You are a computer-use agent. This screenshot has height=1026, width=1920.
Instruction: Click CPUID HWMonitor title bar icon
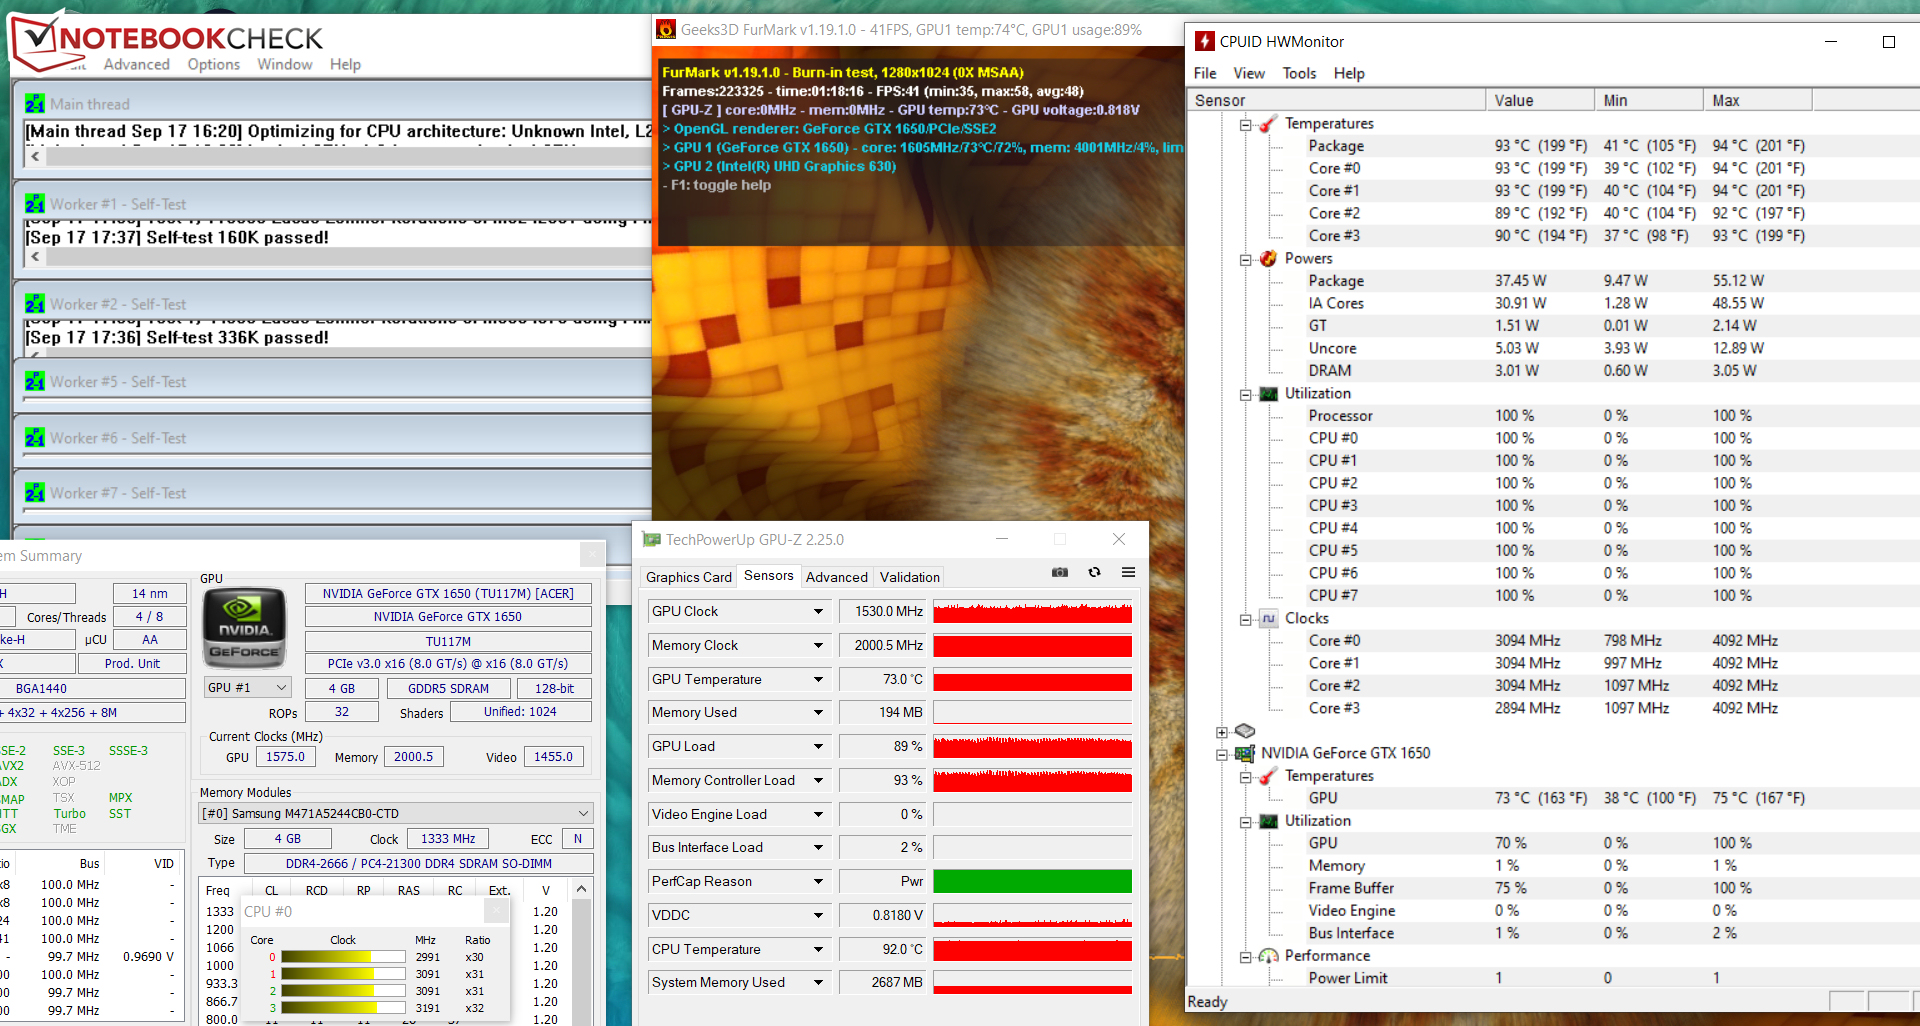coord(1205,41)
